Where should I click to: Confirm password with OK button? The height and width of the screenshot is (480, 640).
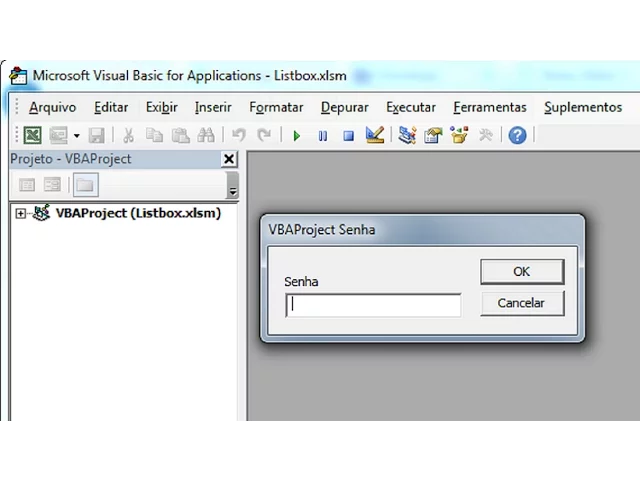(x=522, y=271)
